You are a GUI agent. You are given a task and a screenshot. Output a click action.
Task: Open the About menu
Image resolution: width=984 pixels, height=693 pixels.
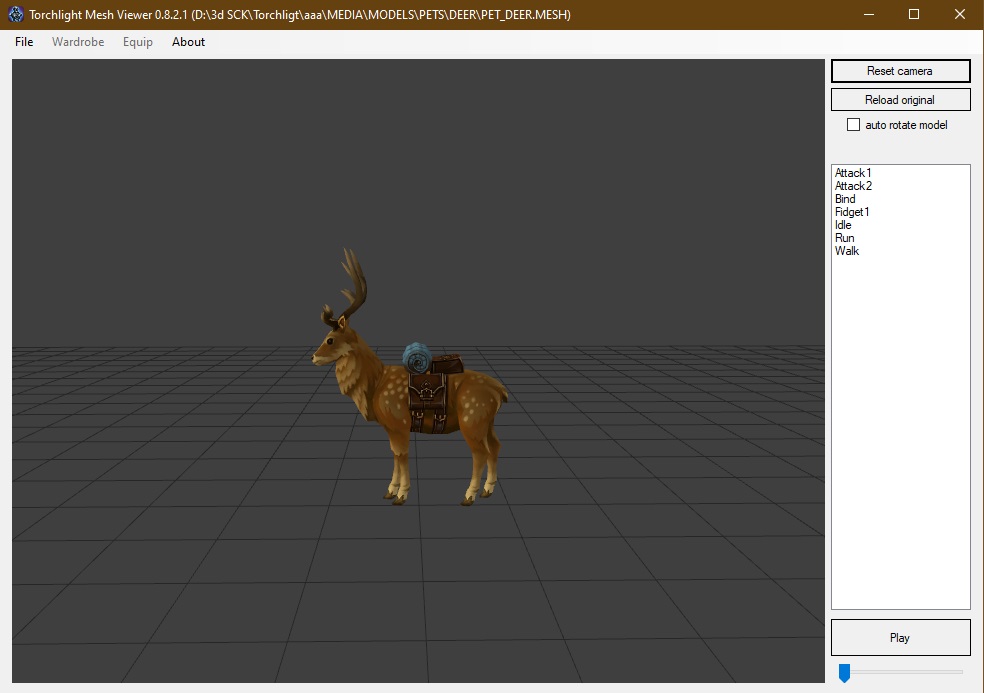tap(188, 42)
